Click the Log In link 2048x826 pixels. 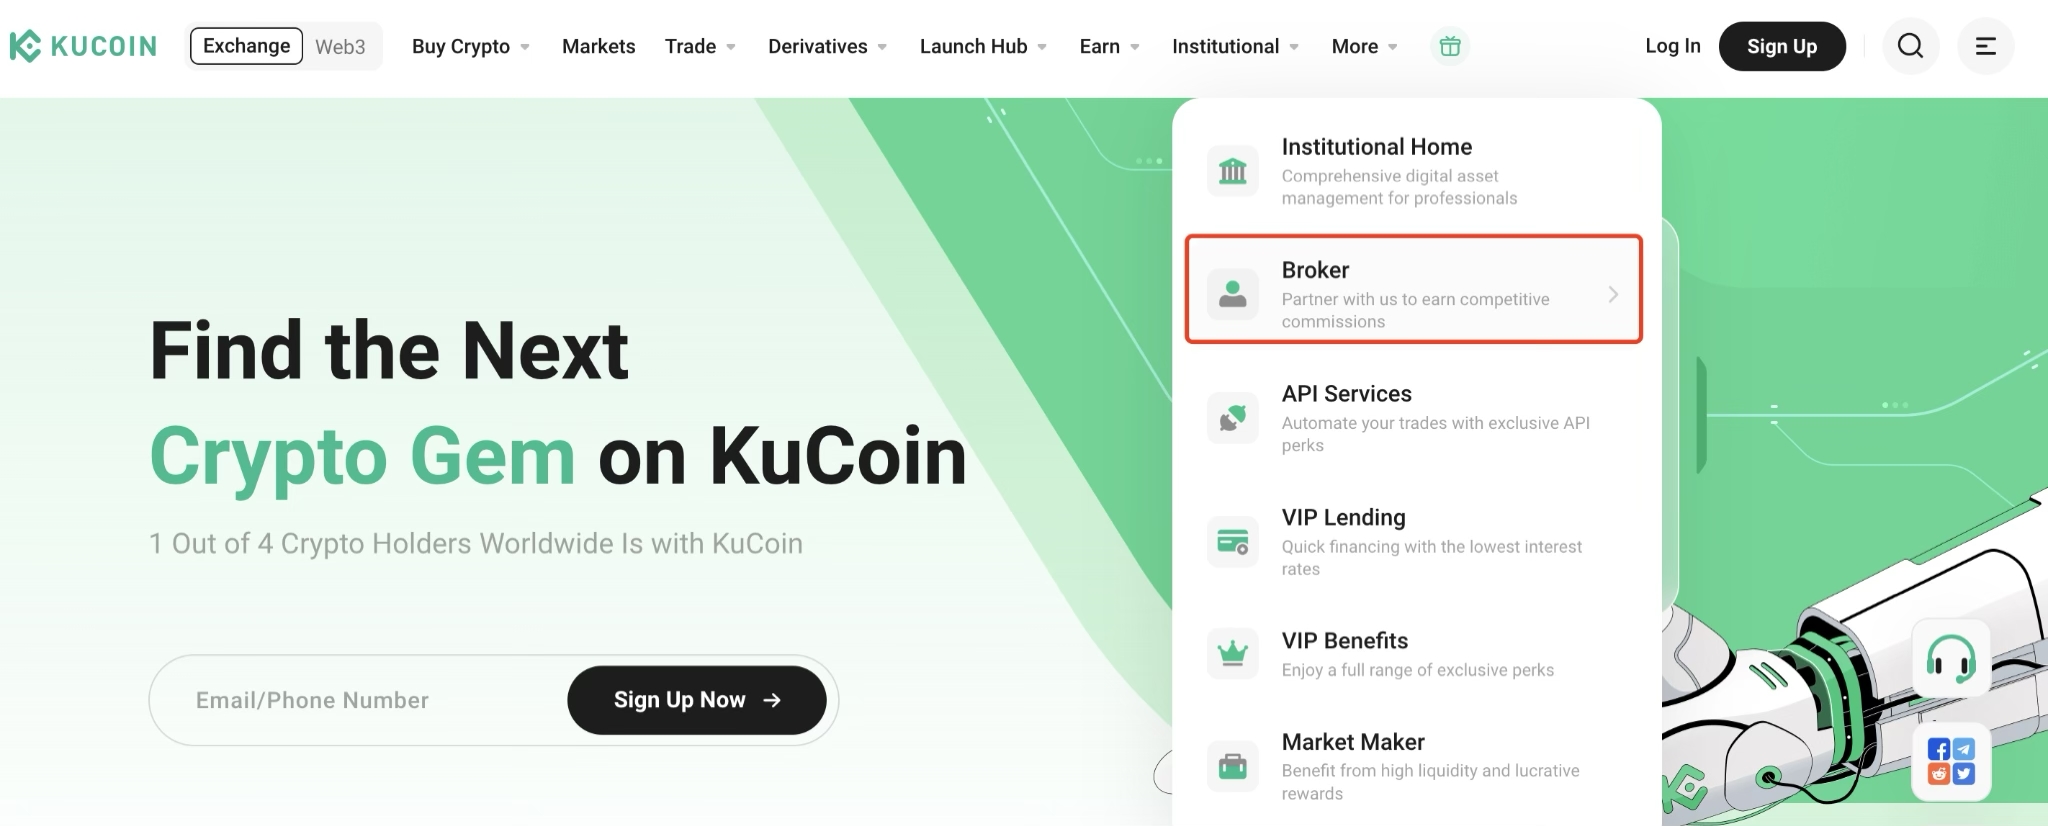coord(1672,46)
